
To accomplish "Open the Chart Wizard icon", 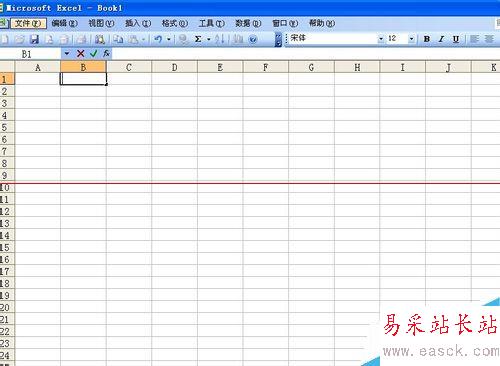I will [x=238, y=39].
